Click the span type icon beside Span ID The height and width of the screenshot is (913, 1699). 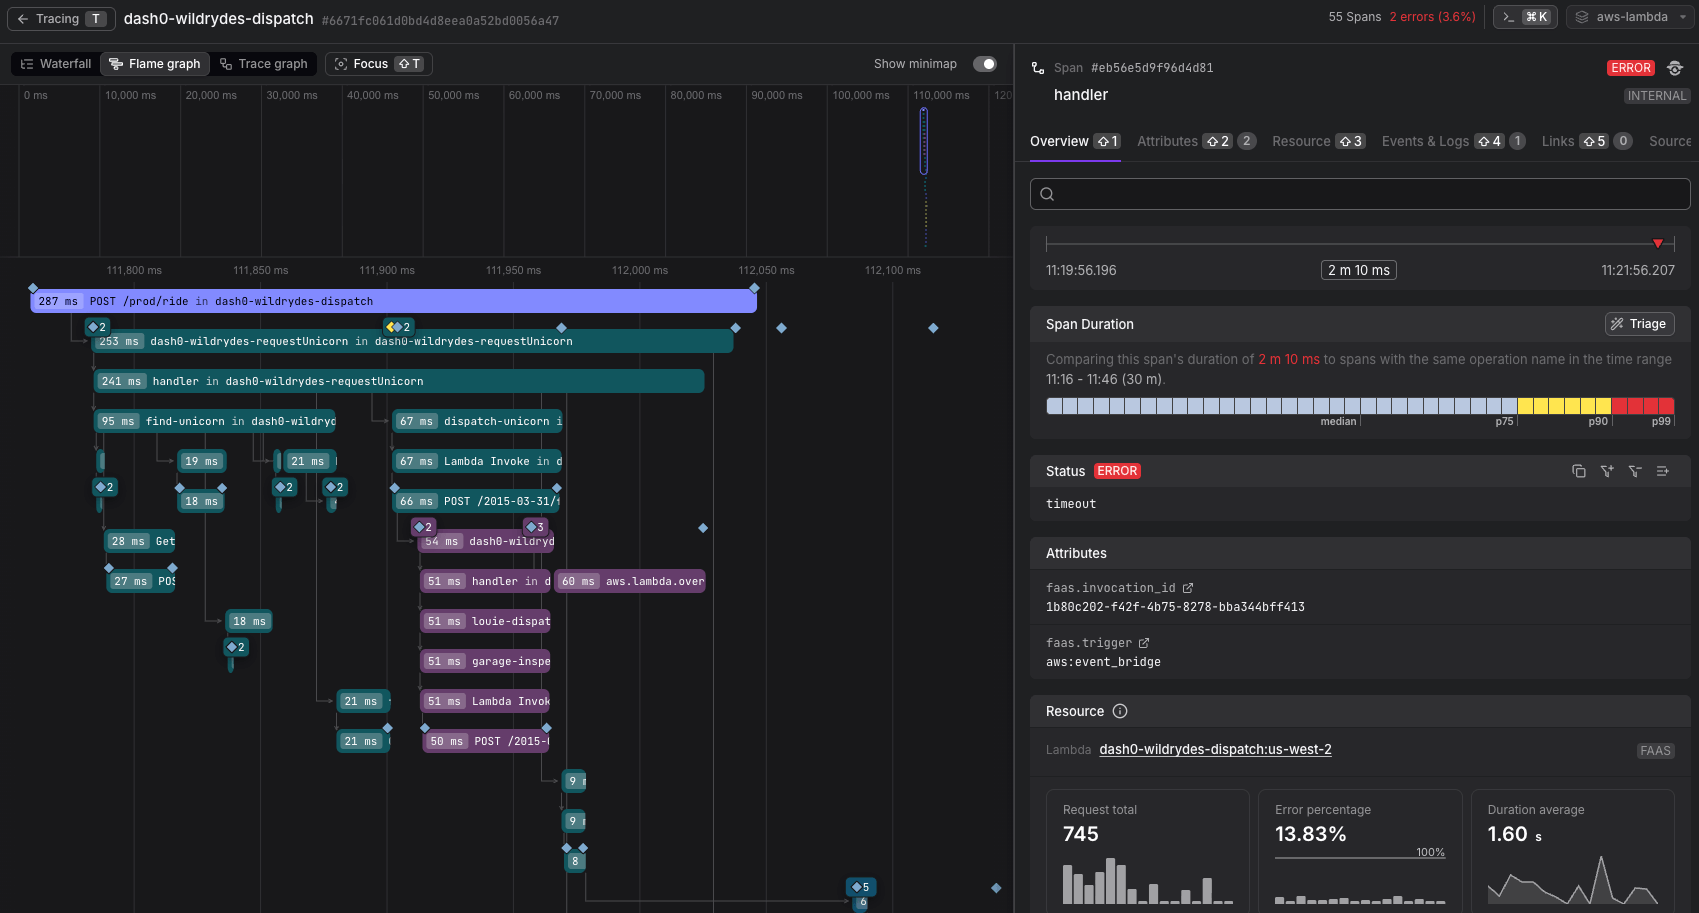(x=1038, y=68)
